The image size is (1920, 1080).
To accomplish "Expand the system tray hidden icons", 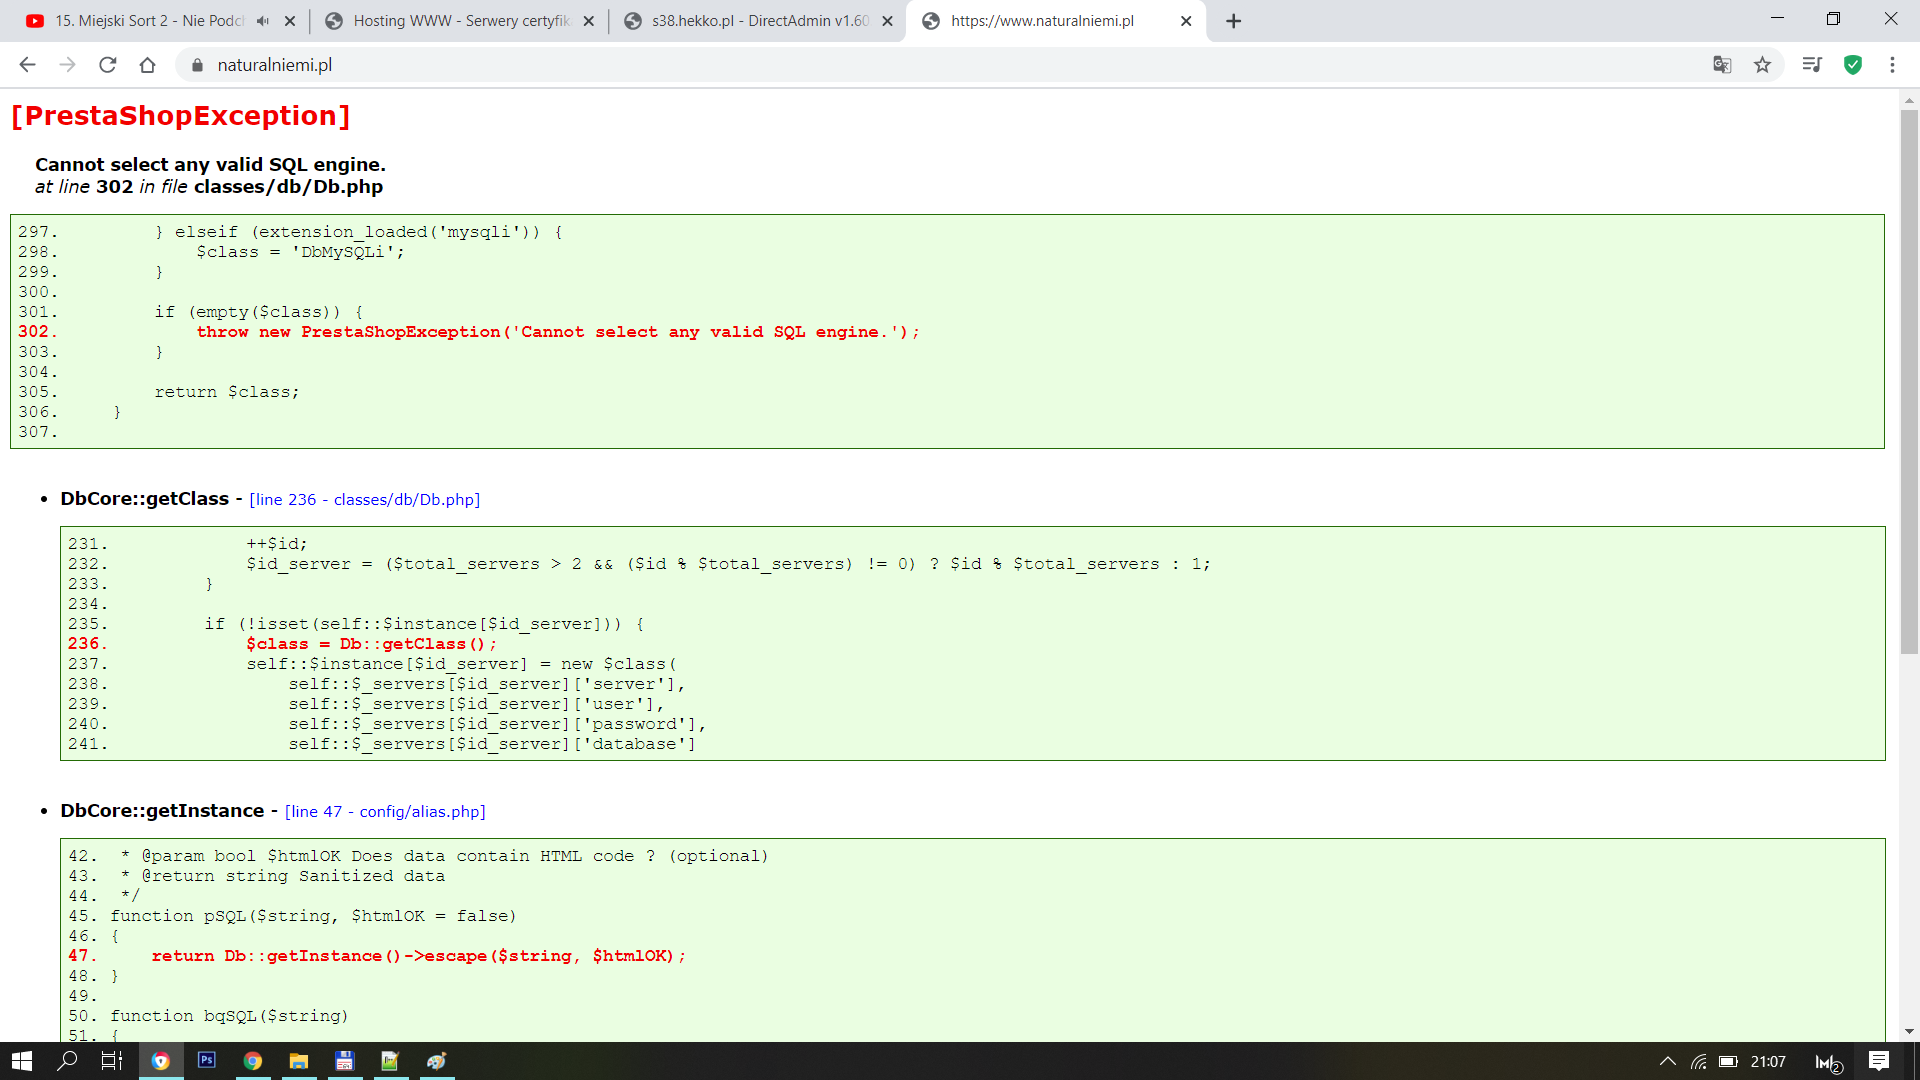I will click(x=1667, y=1061).
